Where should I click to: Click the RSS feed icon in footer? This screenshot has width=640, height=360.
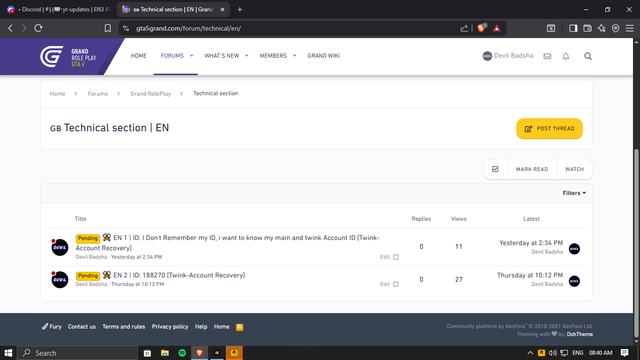click(x=240, y=327)
